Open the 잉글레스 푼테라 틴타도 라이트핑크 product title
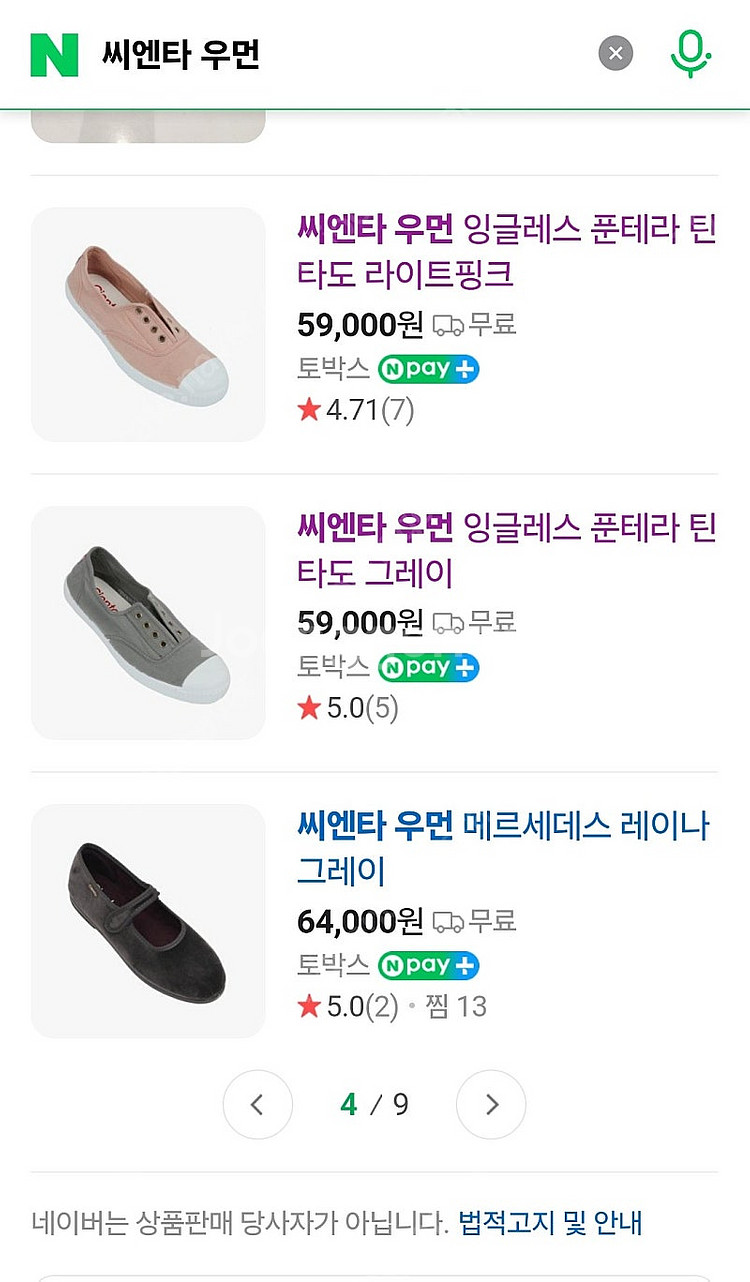Screen dimensions: 750x1282 [x=506, y=249]
